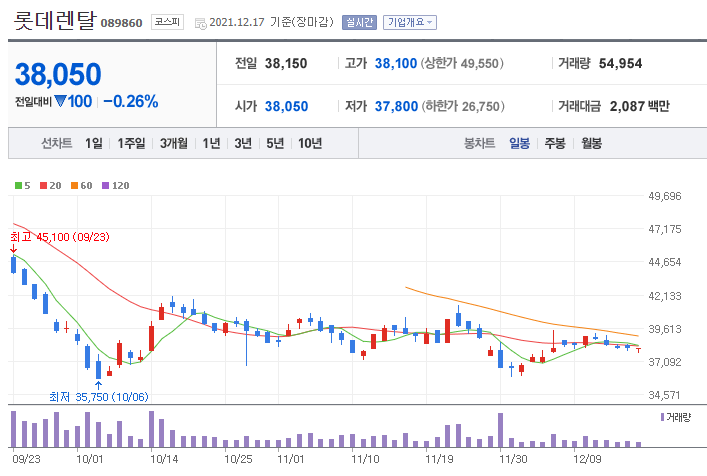Select the 5년 line chart tab

[275, 143]
